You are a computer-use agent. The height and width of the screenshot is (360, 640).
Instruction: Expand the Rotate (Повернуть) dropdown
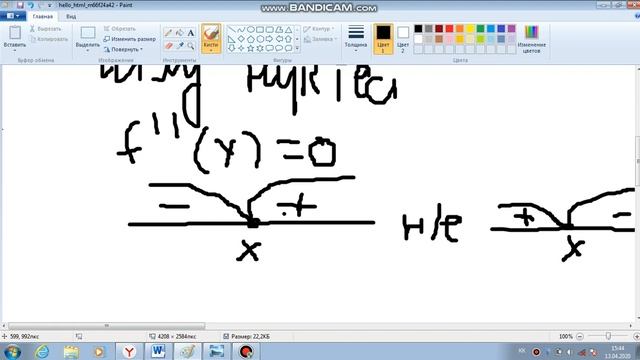pos(123,49)
